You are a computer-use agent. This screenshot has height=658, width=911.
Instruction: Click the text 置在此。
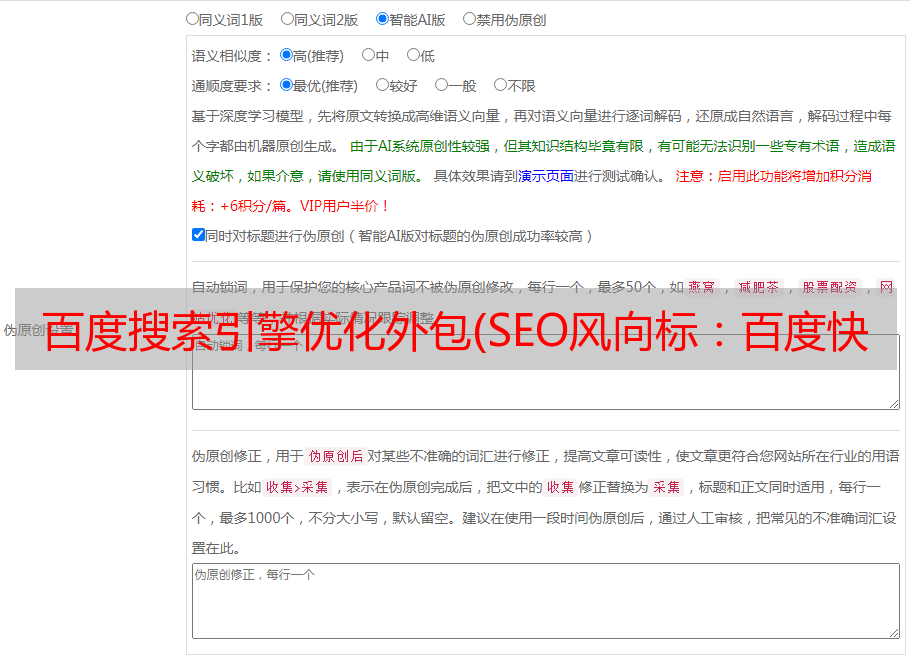[216, 548]
